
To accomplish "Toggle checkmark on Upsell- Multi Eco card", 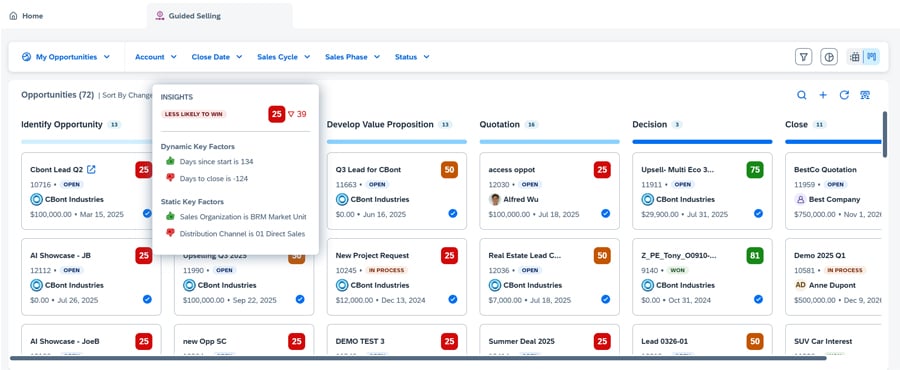I will click(758, 213).
